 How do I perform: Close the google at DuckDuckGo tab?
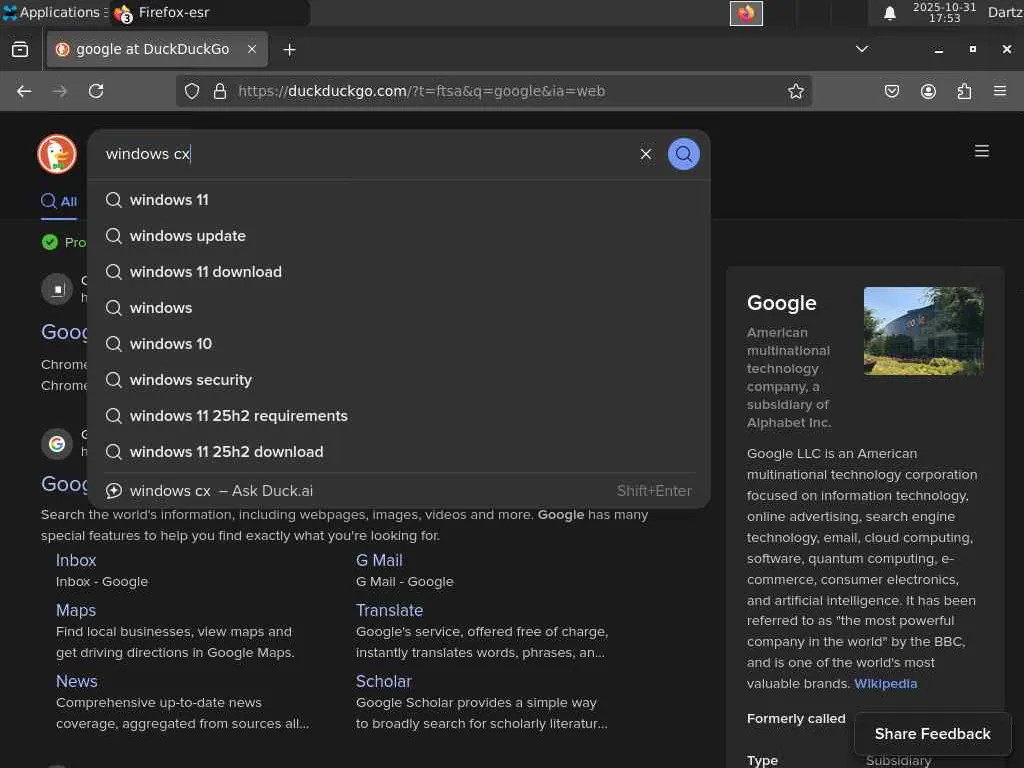(251, 49)
